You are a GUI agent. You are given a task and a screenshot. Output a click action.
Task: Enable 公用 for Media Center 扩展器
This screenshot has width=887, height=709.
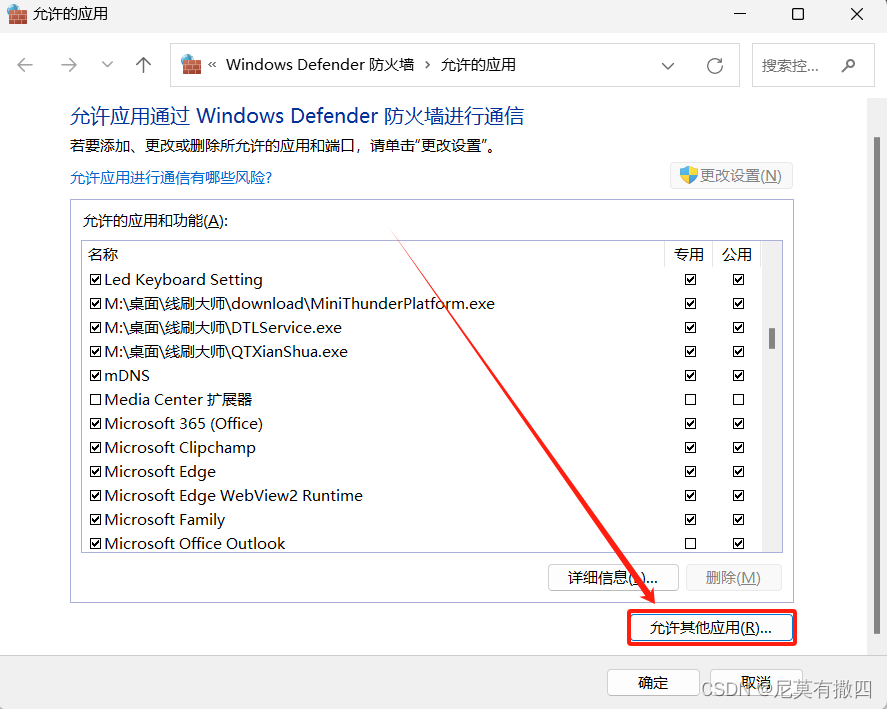[x=738, y=399]
